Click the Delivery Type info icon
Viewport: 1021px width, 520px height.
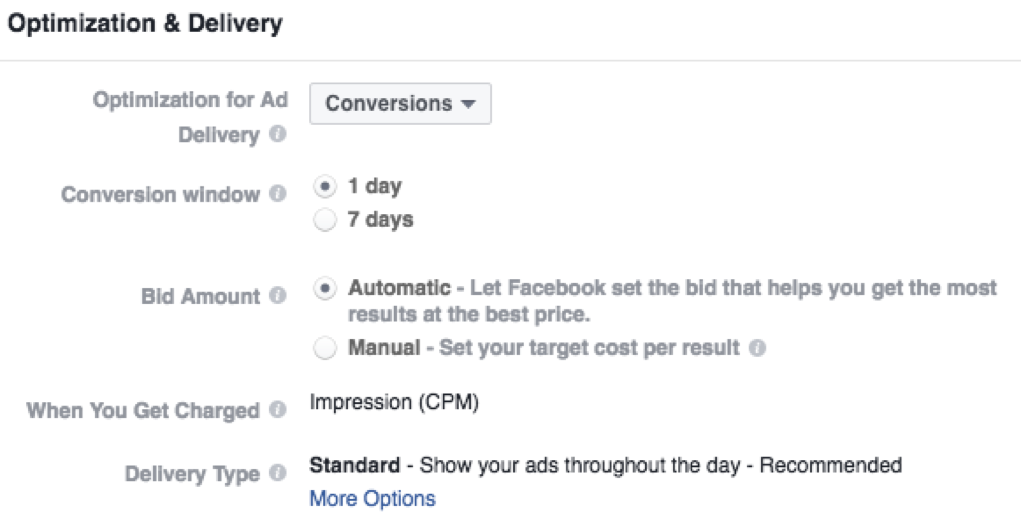point(278,472)
